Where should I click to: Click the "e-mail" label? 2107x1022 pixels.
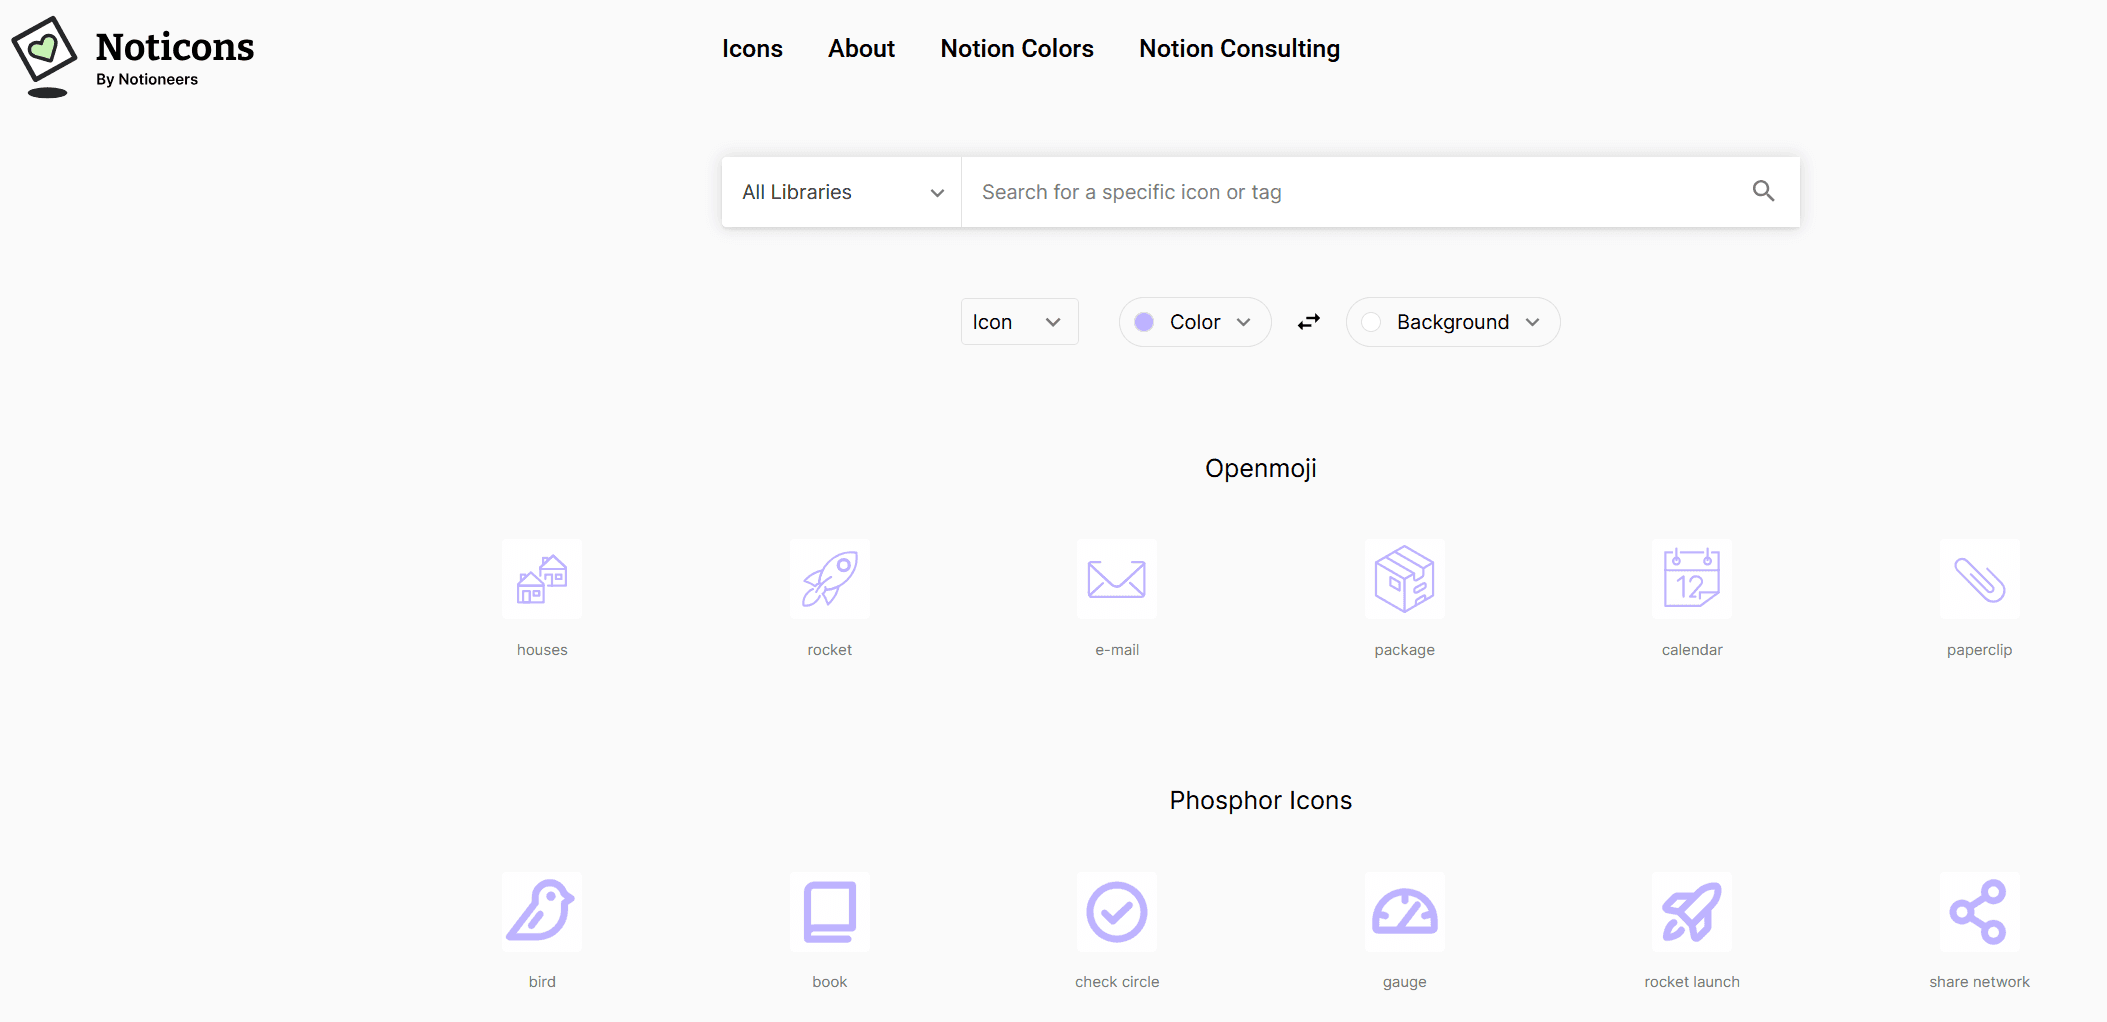click(x=1117, y=650)
